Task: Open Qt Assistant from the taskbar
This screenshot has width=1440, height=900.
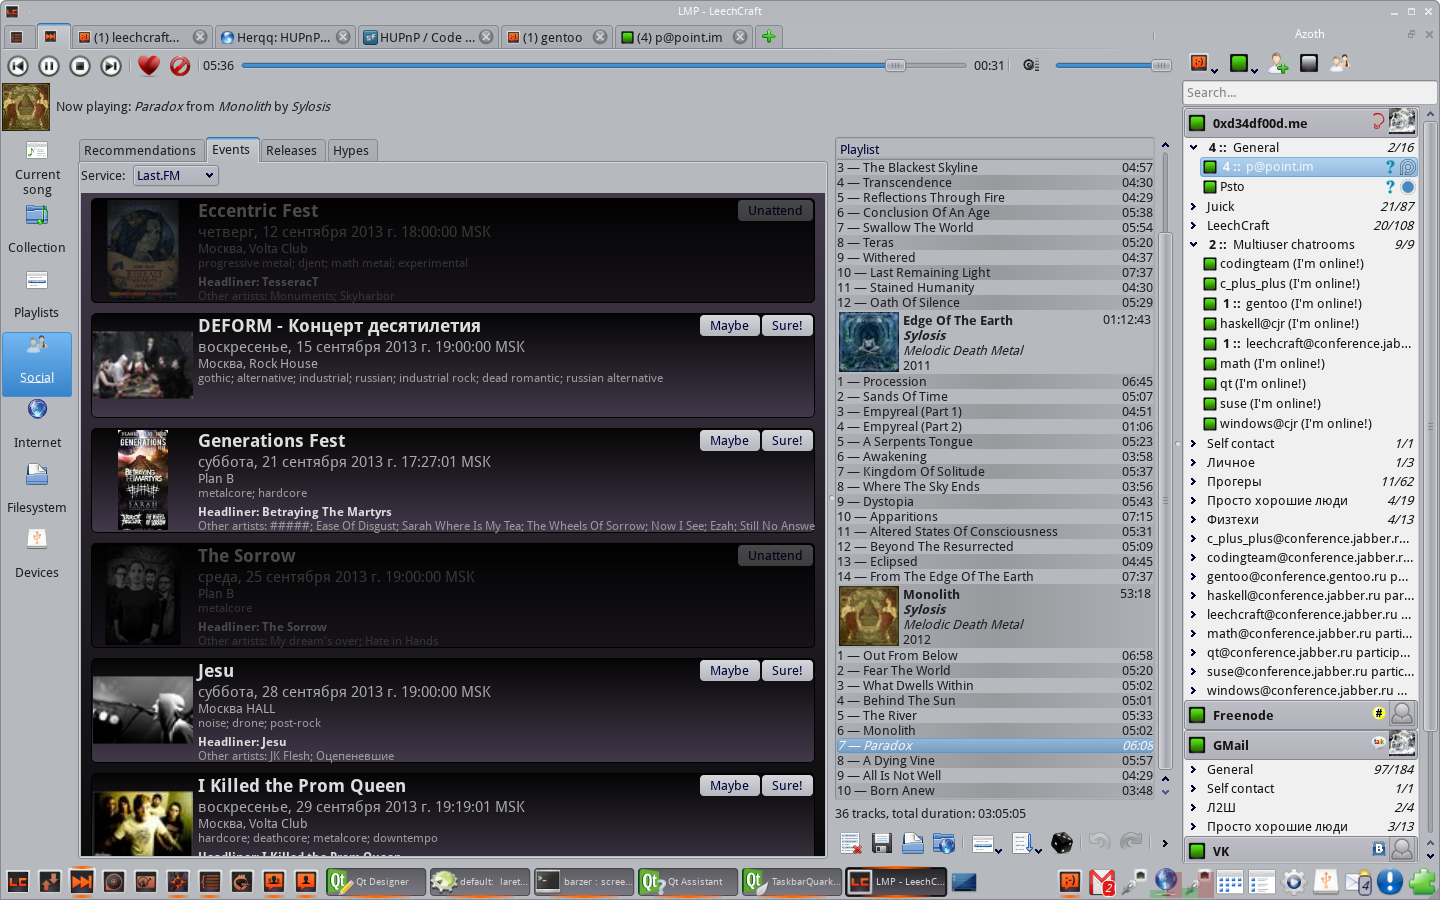Action: click(688, 882)
